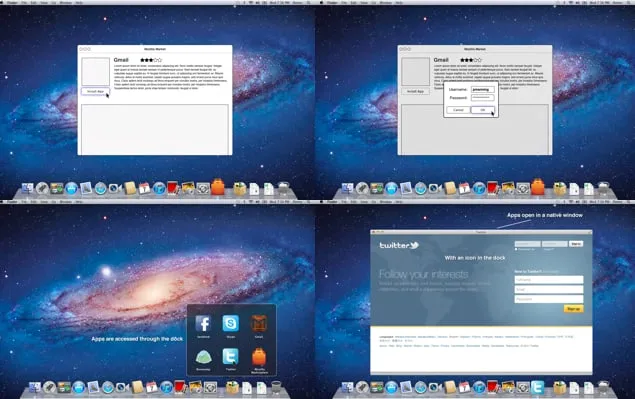Click the Downloads box in dock beside the app popup grid
The width and height of the screenshot is (635, 399).
point(232,388)
